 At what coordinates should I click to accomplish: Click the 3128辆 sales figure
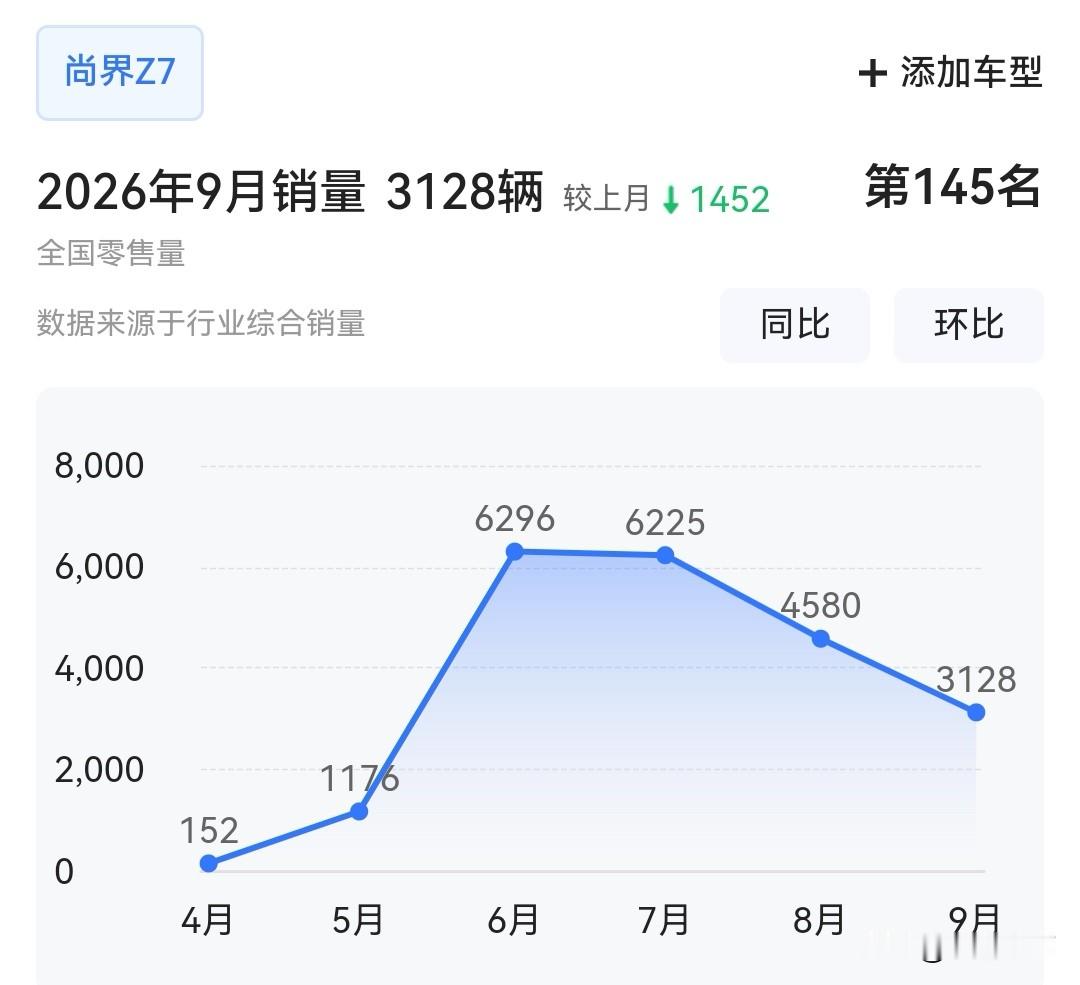(465, 191)
